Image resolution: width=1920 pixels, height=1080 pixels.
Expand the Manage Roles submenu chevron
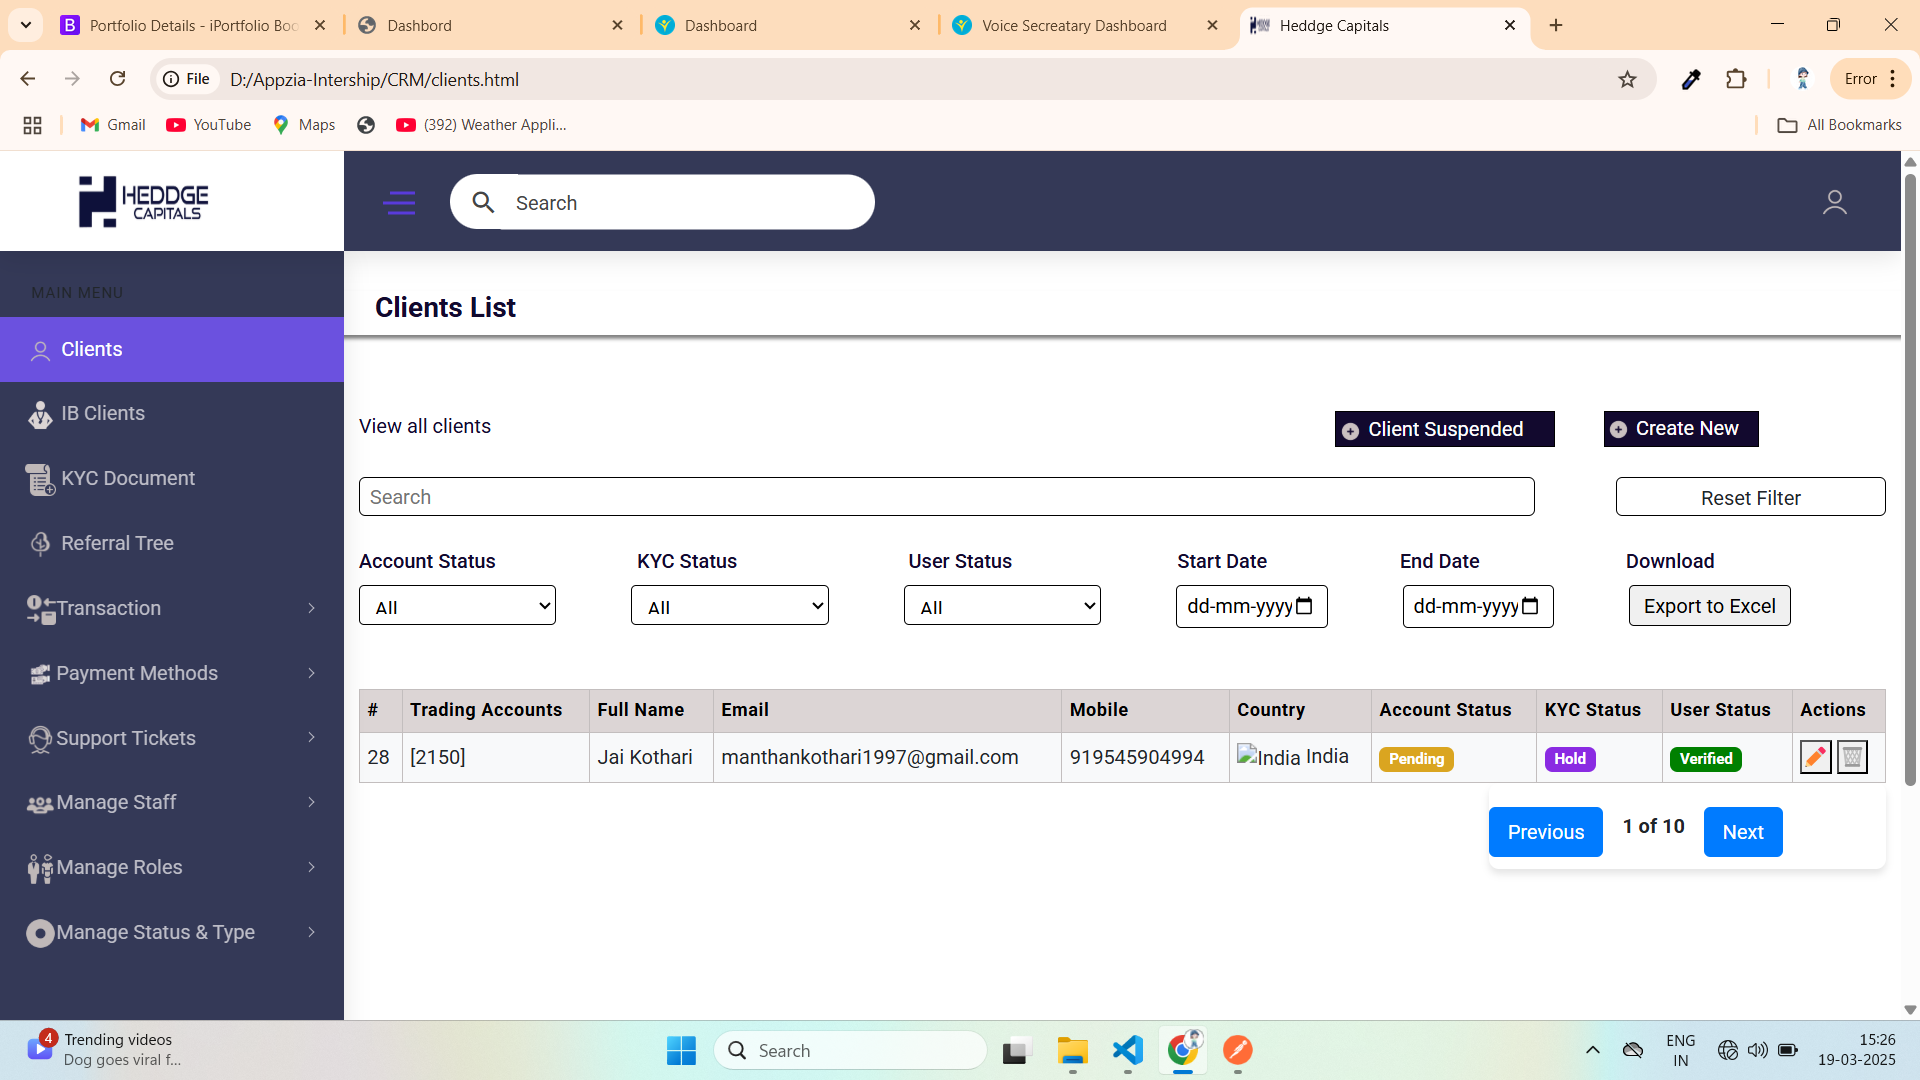[x=311, y=867]
